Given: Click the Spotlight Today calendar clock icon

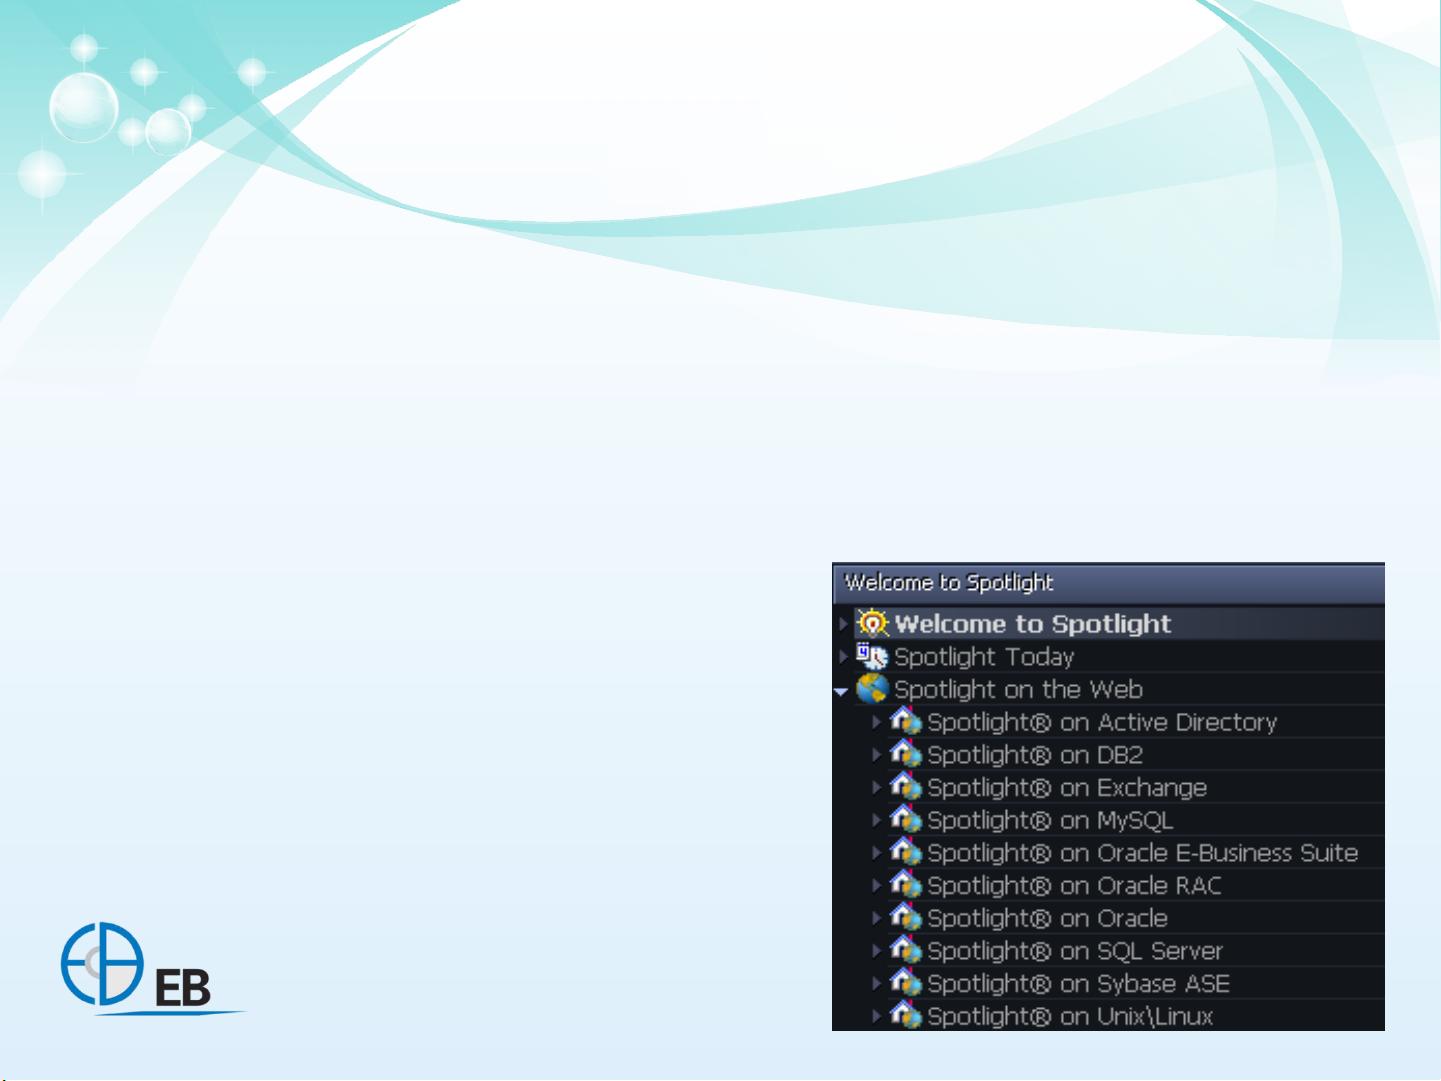Looking at the screenshot, I should point(872,656).
